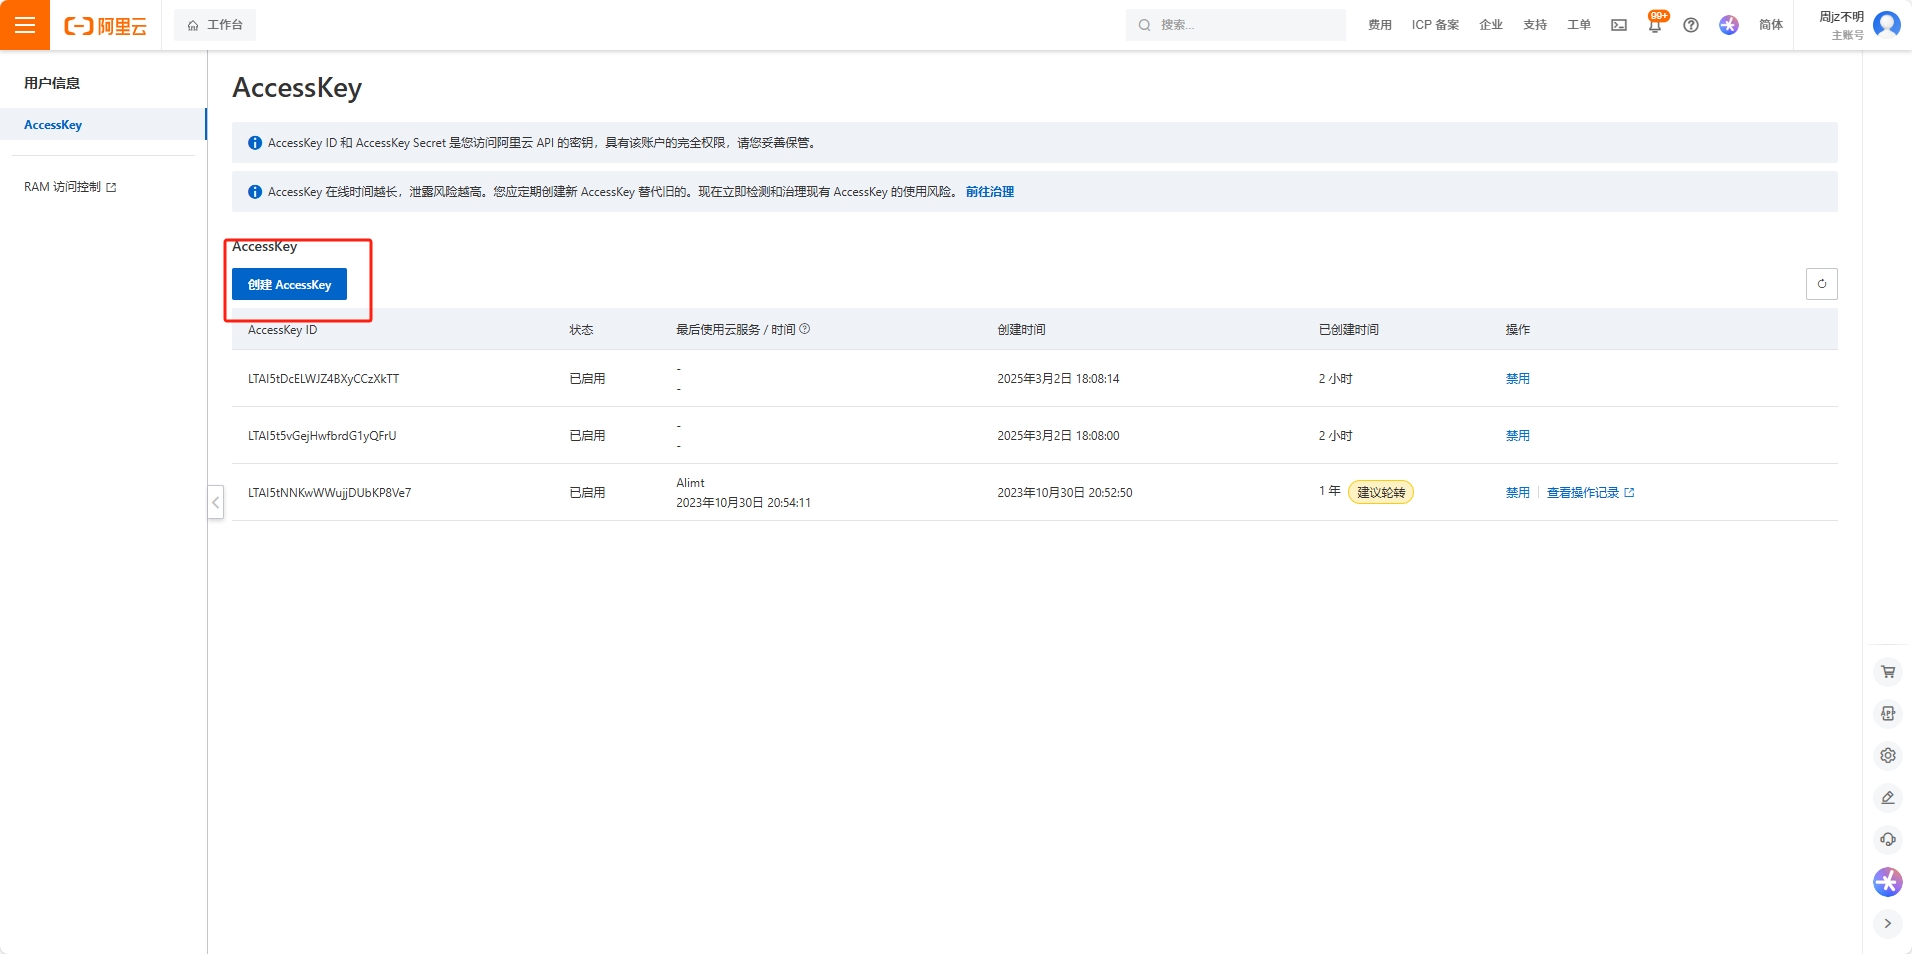Click the customer support headset icon

1887,840
